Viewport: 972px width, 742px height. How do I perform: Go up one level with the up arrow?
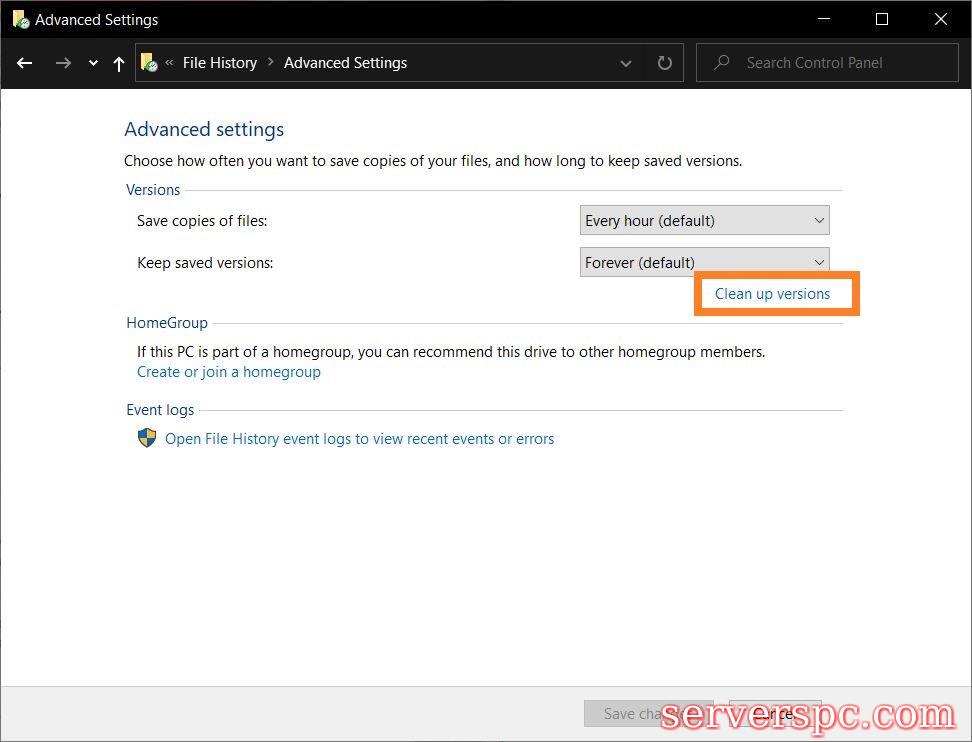coord(119,63)
